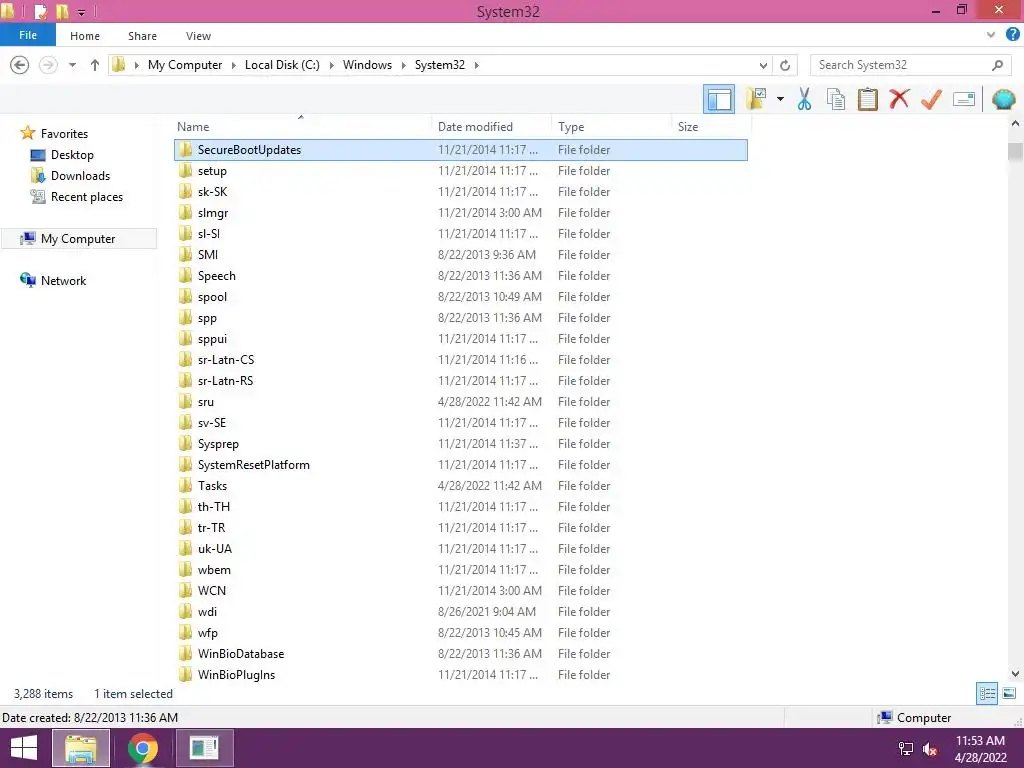Screen dimensions: 1024x768
Task: Click the Copy icon in toolbar
Action: [x=835, y=99]
